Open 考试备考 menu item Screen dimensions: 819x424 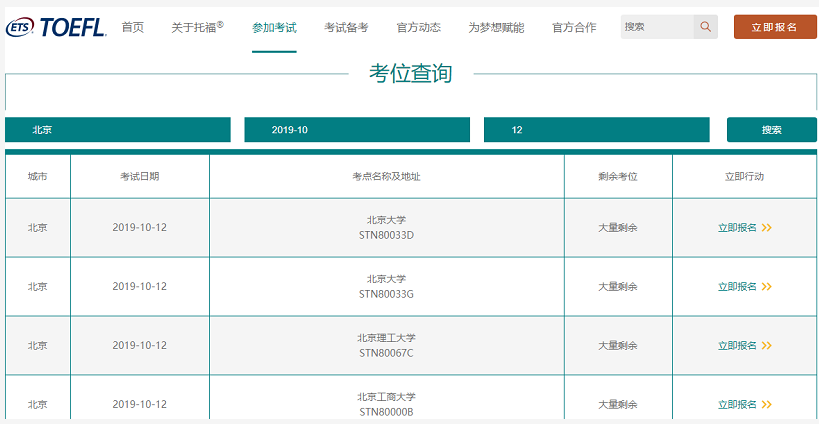[x=346, y=27]
